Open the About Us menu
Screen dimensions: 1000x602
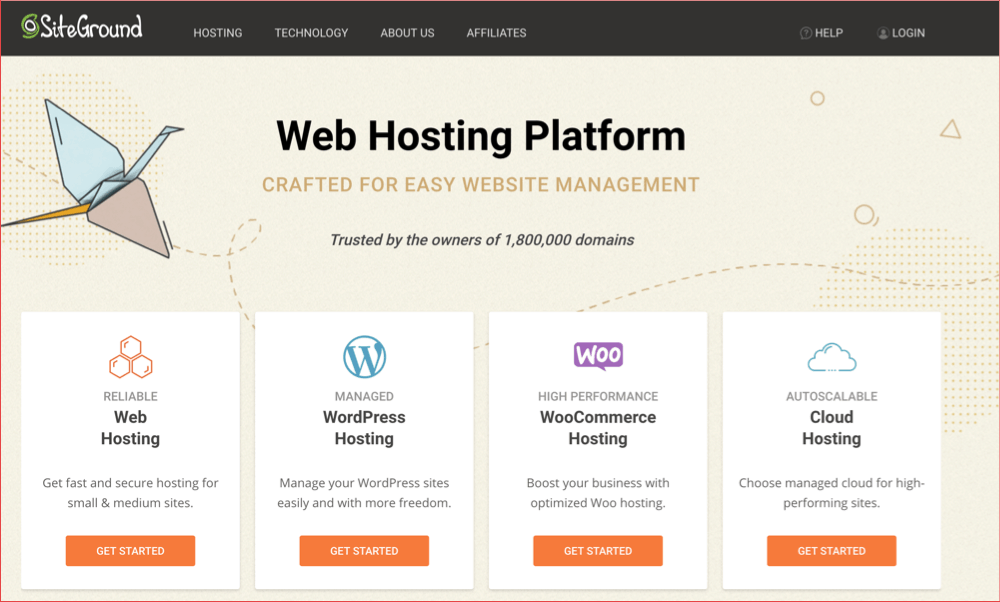coord(407,33)
